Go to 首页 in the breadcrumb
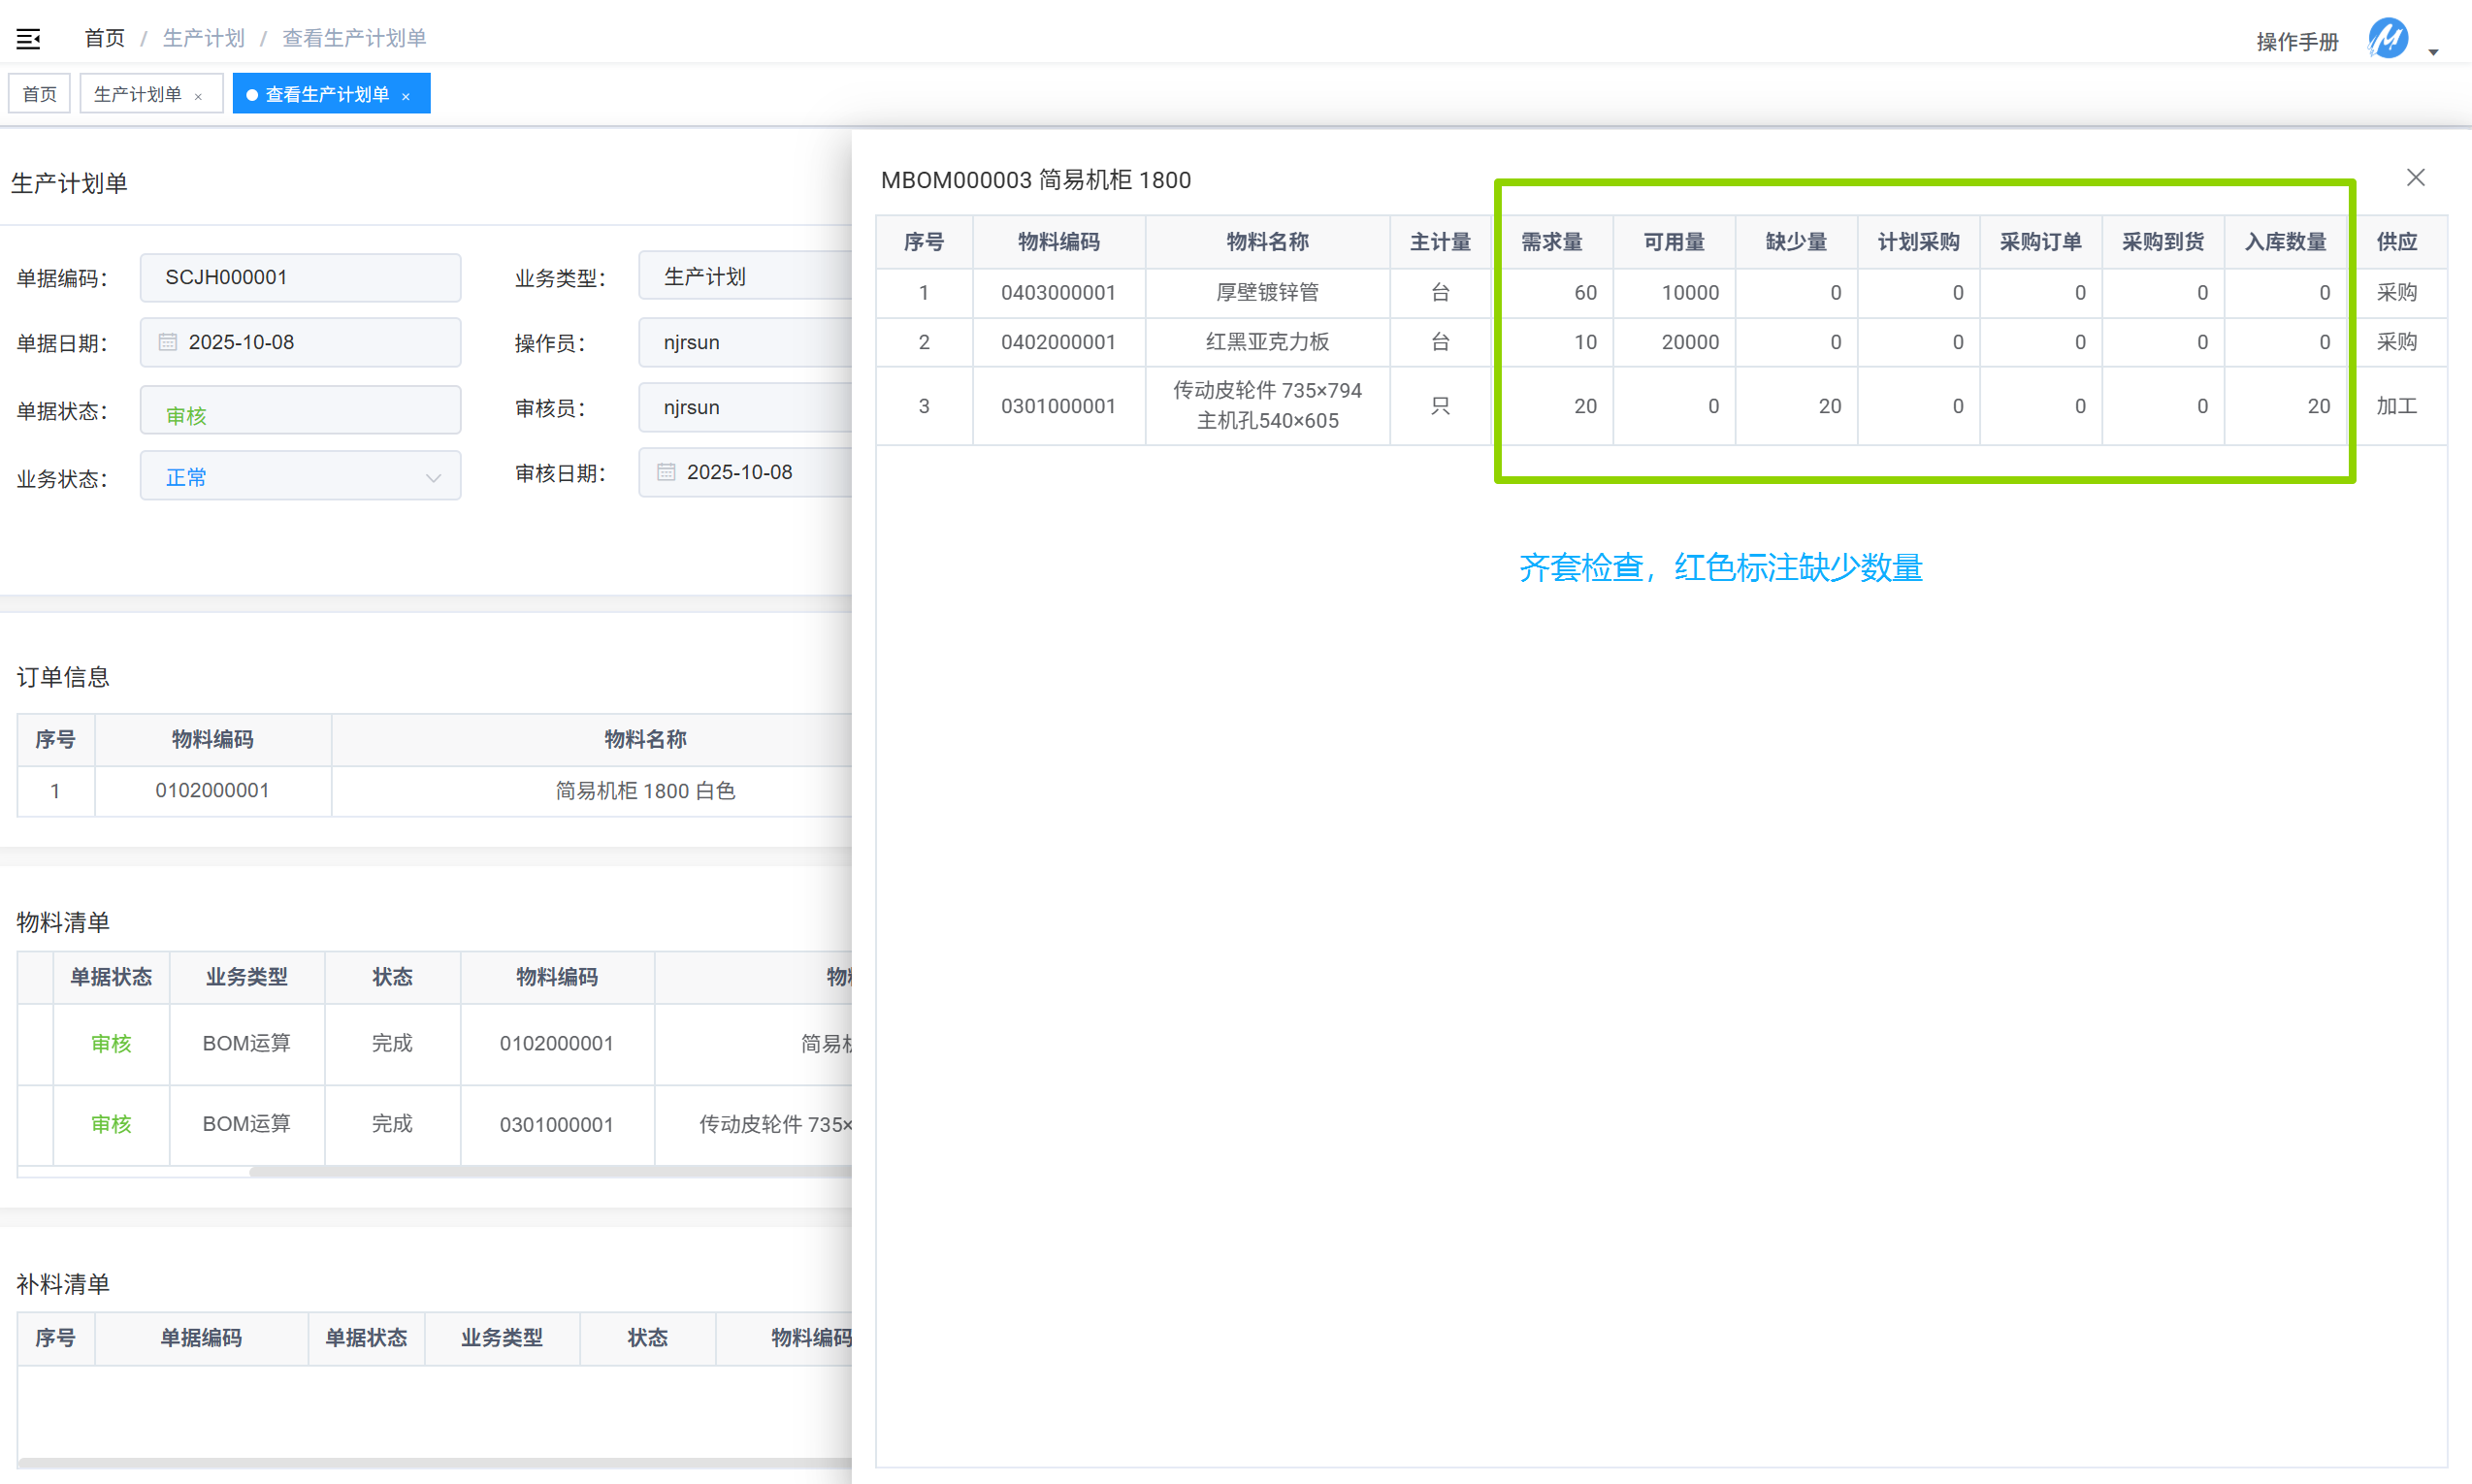 click(104, 38)
